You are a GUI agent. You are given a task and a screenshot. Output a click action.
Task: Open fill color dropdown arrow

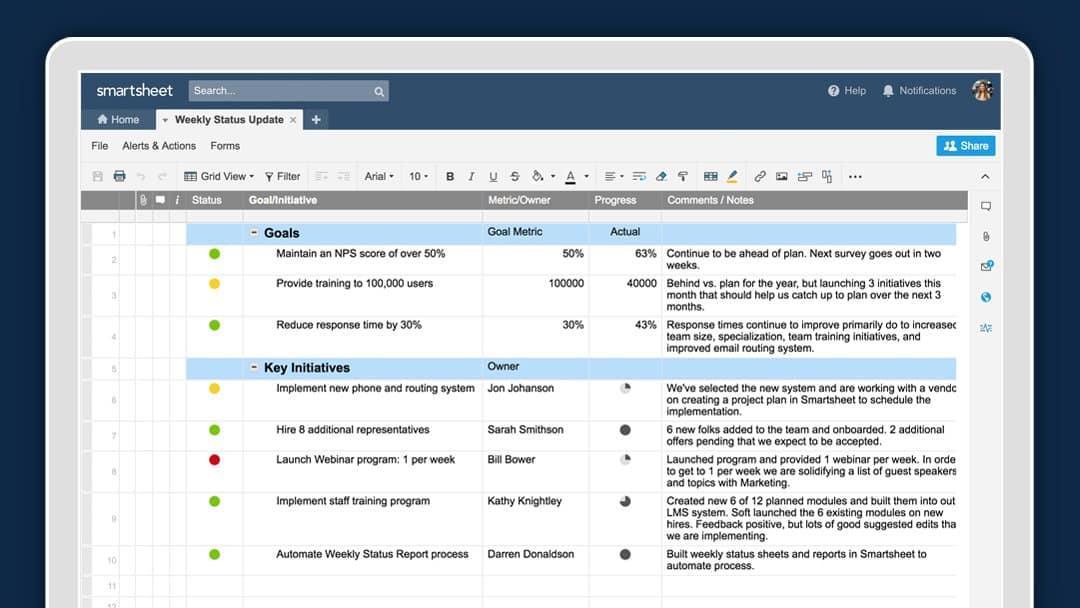[x=552, y=176]
